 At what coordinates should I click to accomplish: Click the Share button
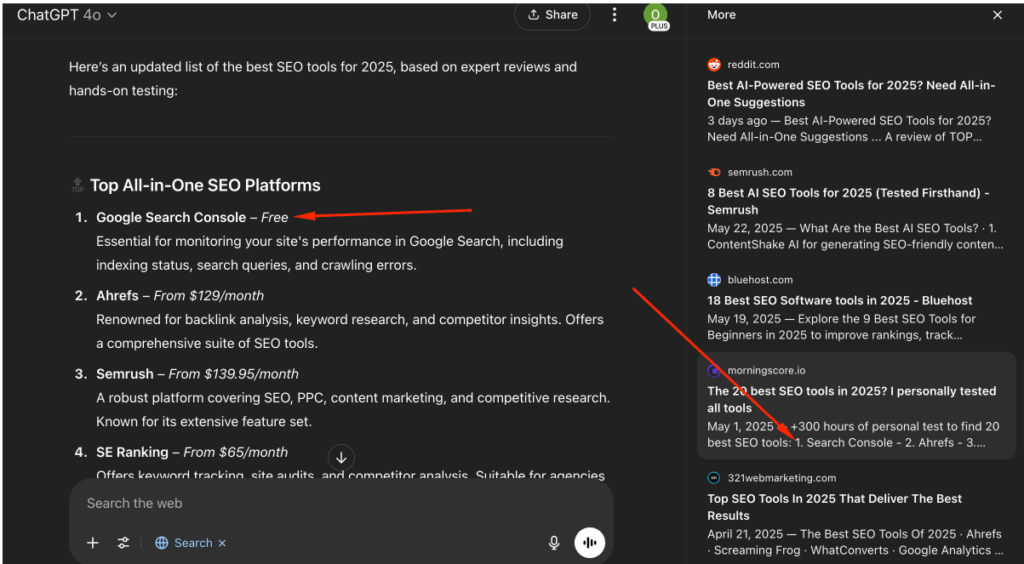pos(552,14)
